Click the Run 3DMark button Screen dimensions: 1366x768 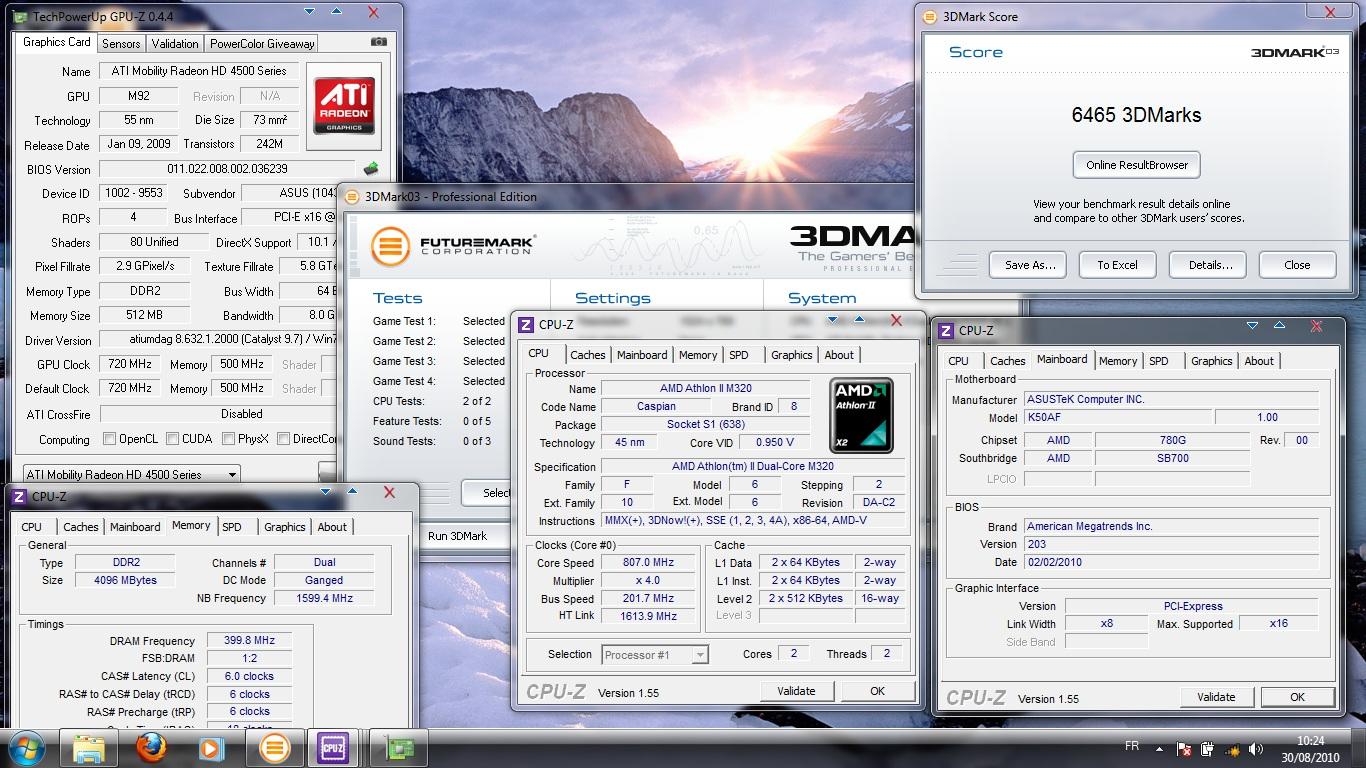click(x=457, y=536)
